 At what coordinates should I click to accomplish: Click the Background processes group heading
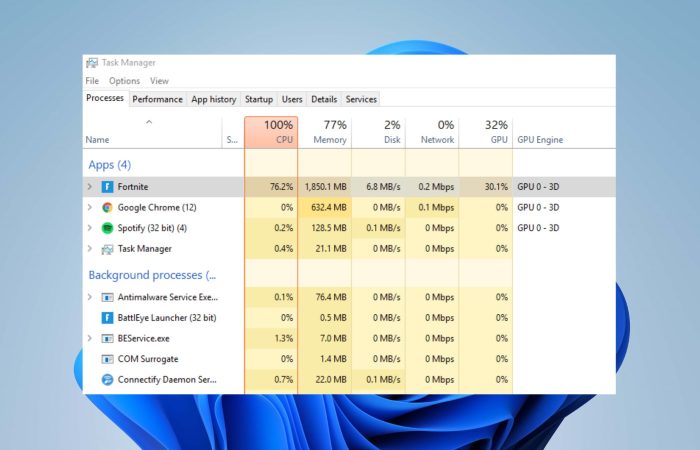point(152,275)
